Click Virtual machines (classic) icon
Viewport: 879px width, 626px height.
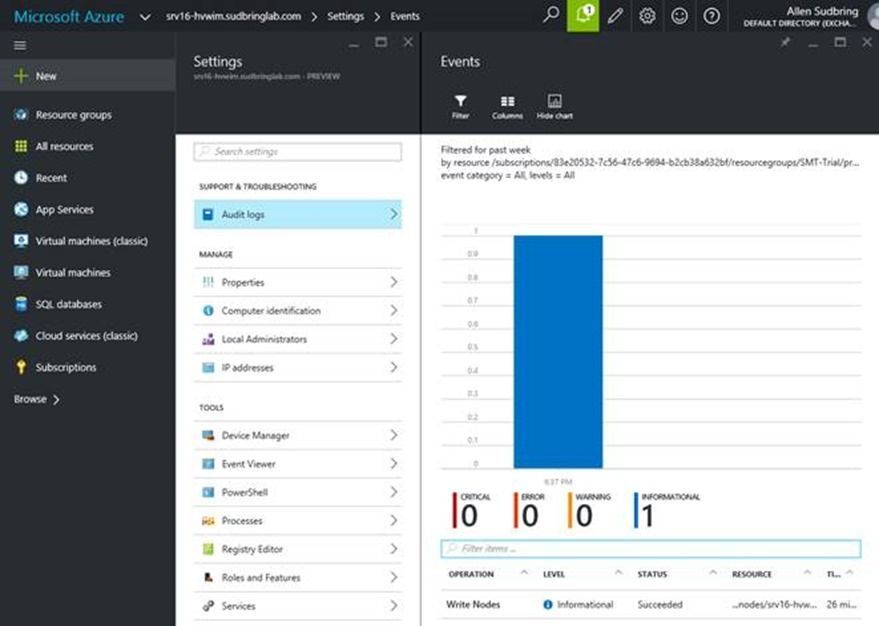(21, 241)
